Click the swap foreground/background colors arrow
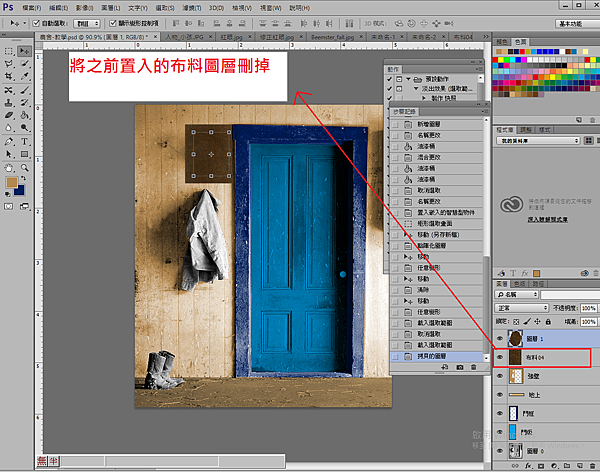The height and width of the screenshot is (472, 600). 24,178
